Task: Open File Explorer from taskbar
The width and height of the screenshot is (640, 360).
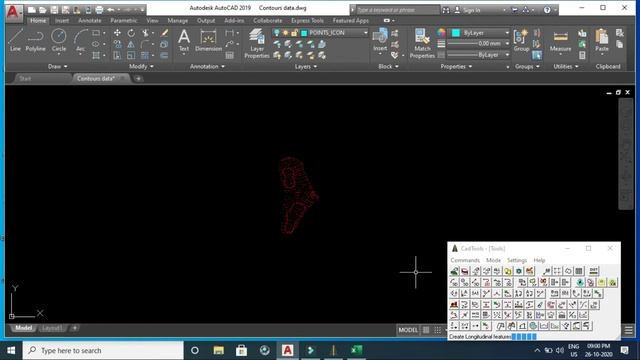Action: [218, 350]
